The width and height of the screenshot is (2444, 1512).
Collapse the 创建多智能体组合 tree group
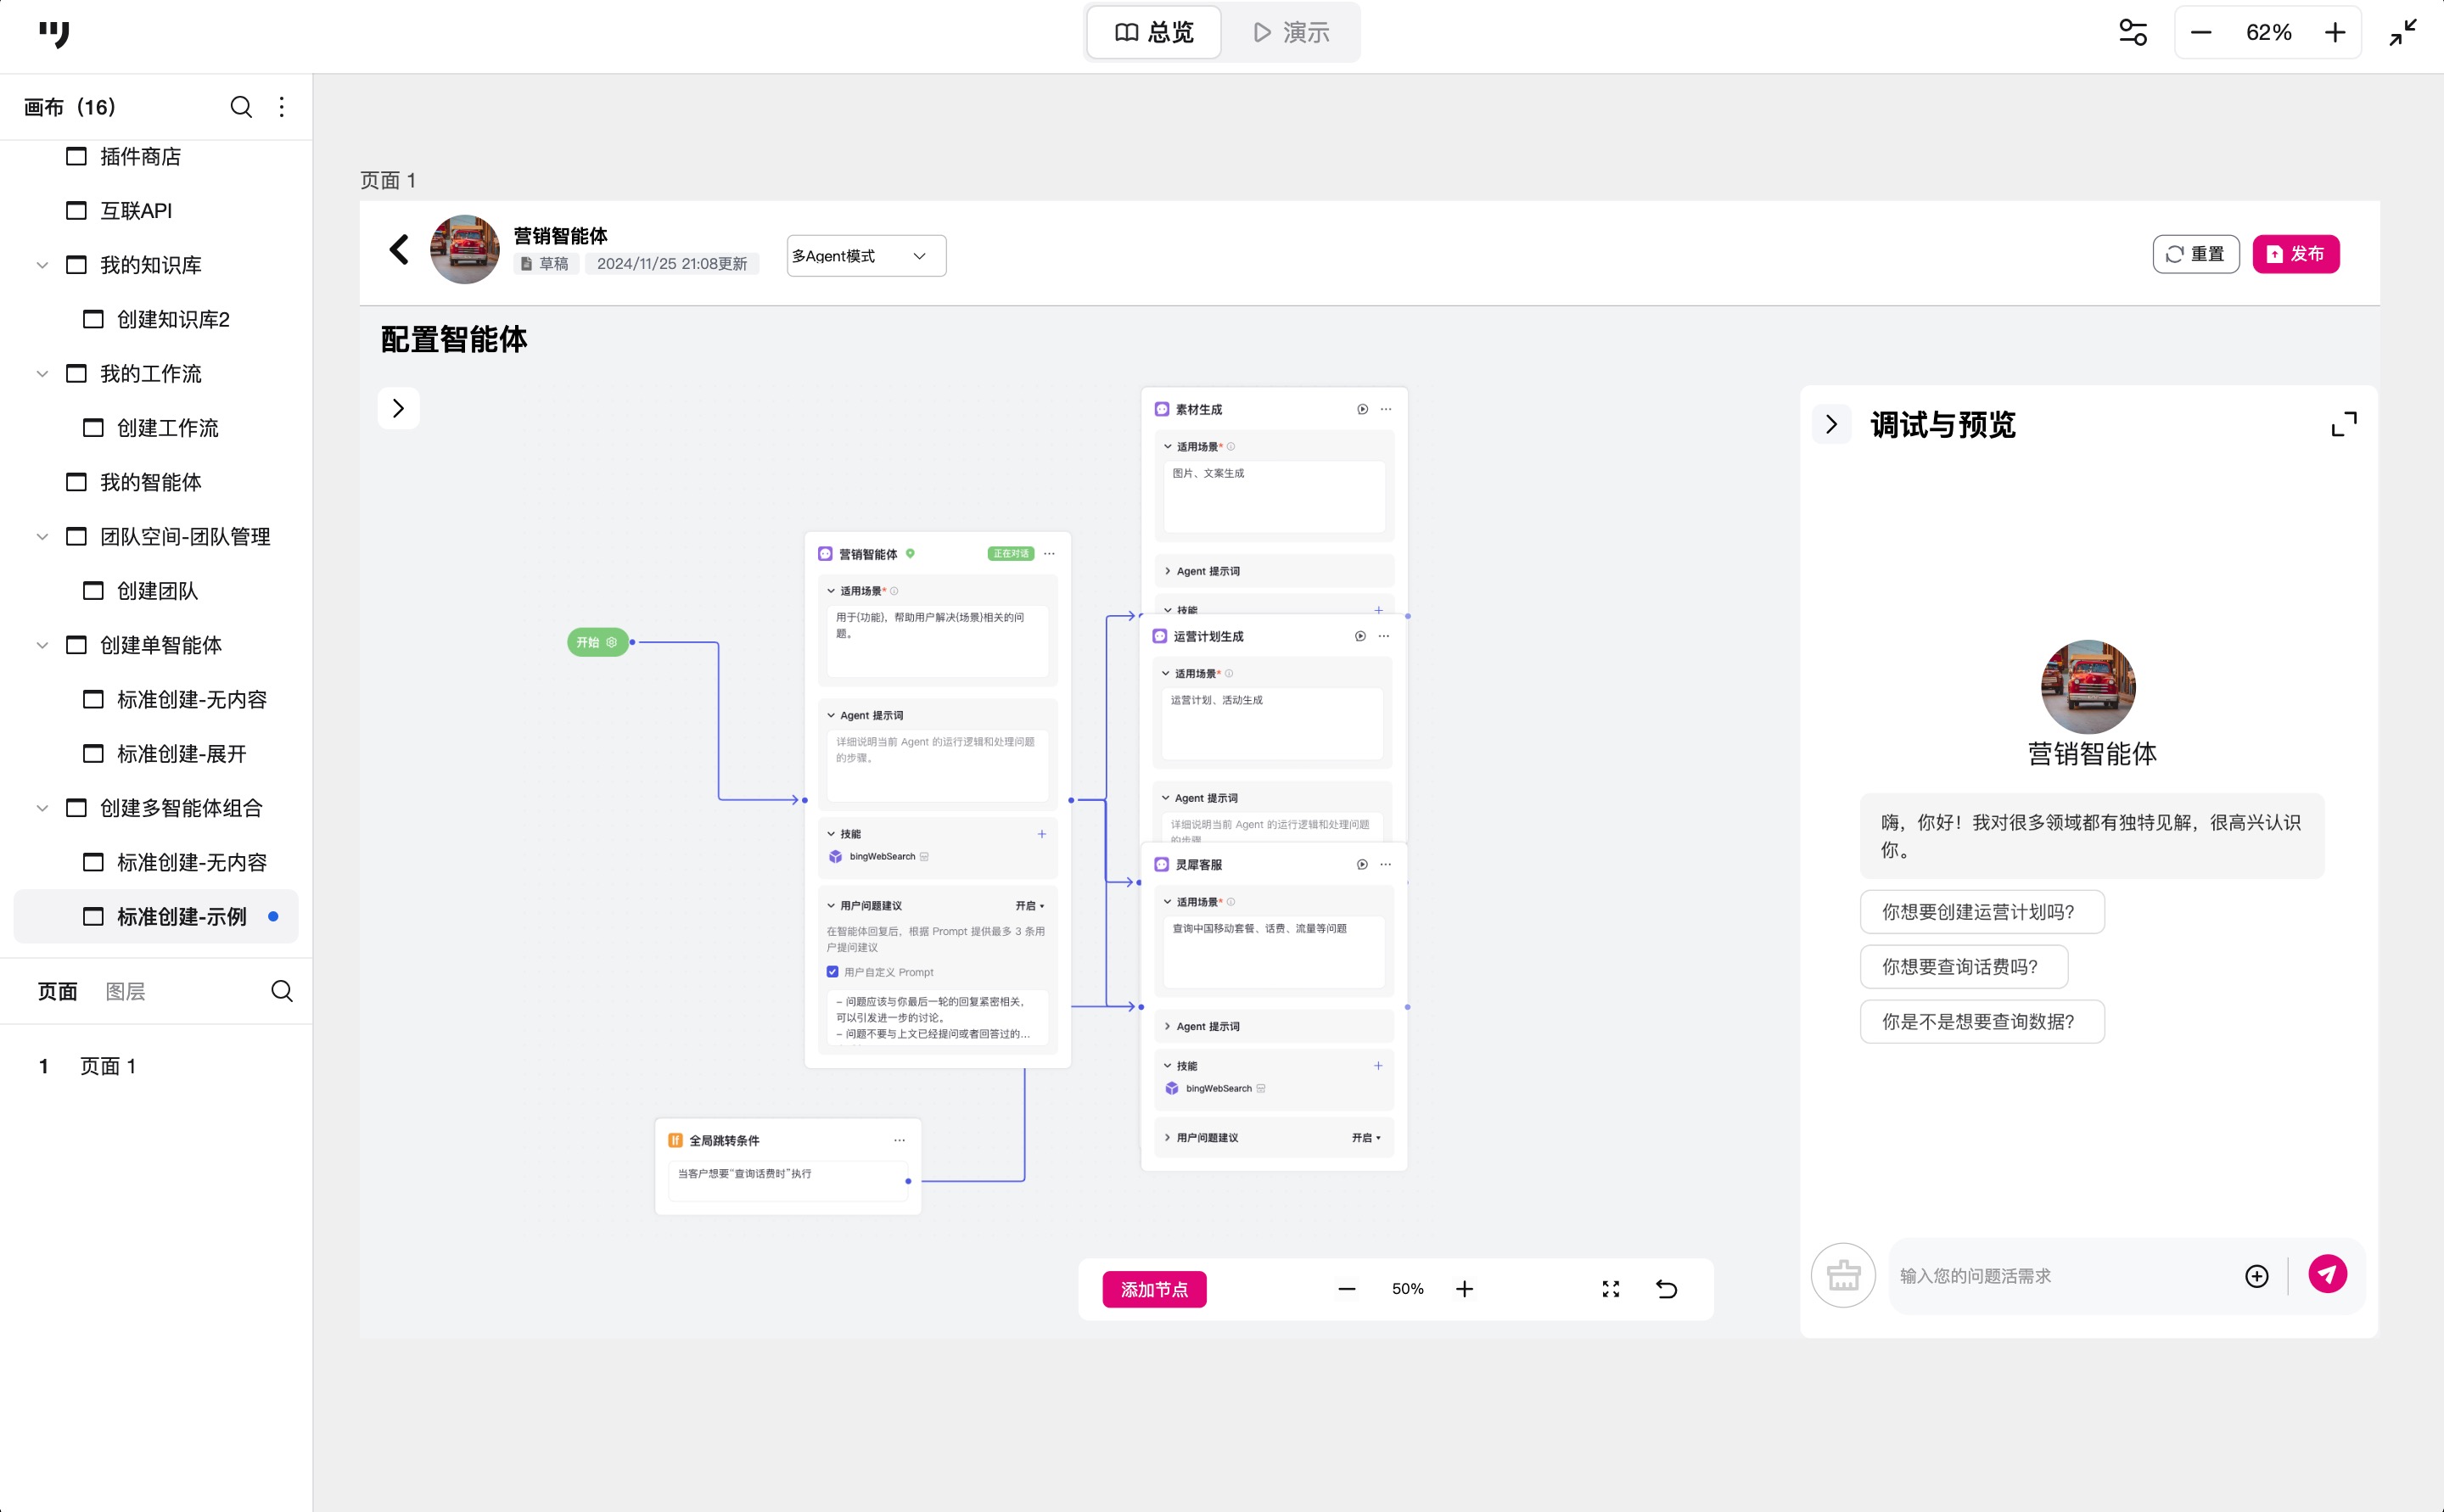(x=42, y=808)
